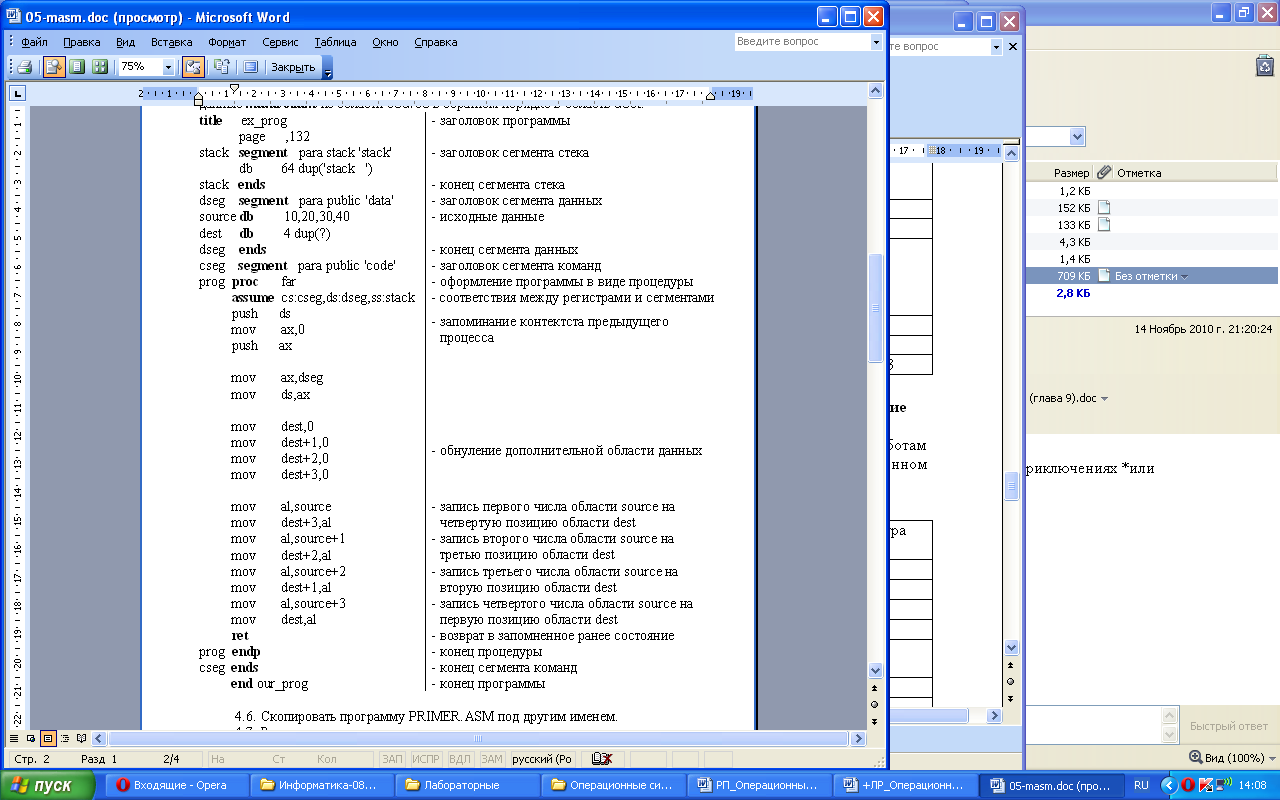Viewport: 1280px width, 800px height.
Task: Click the Shrink to Fit icon
Action: (222, 67)
